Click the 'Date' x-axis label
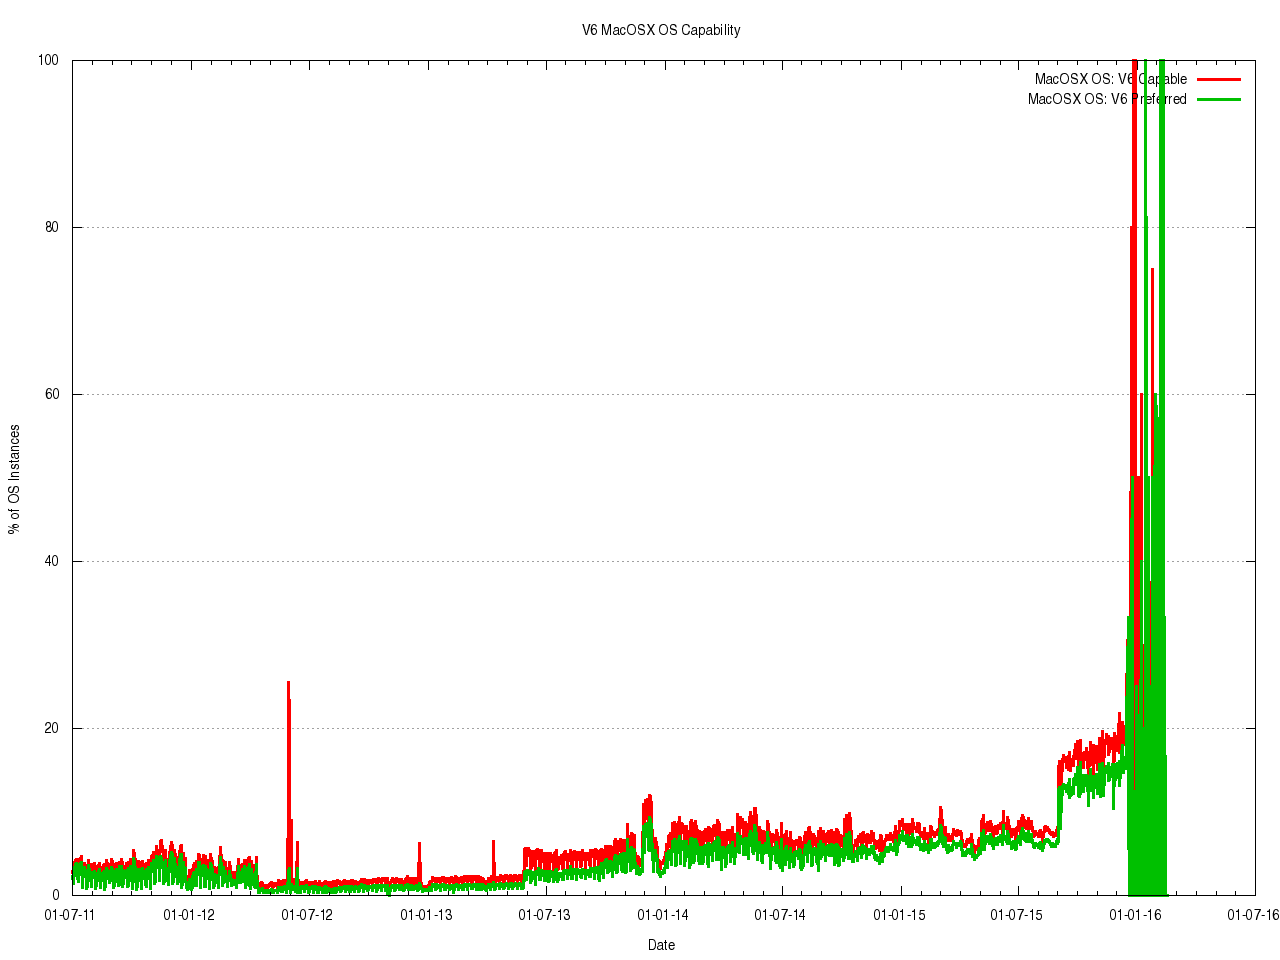The image size is (1280, 960). point(661,945)
